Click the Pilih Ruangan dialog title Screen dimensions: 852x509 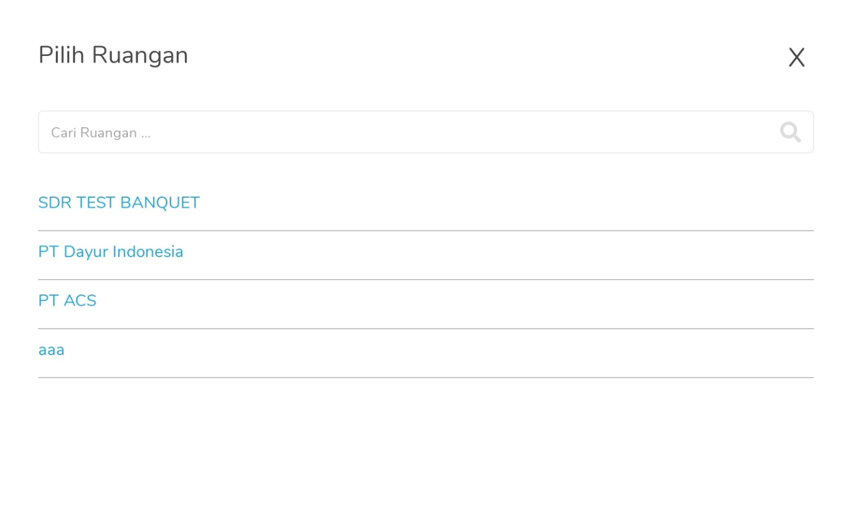click(x=113, y=55)
